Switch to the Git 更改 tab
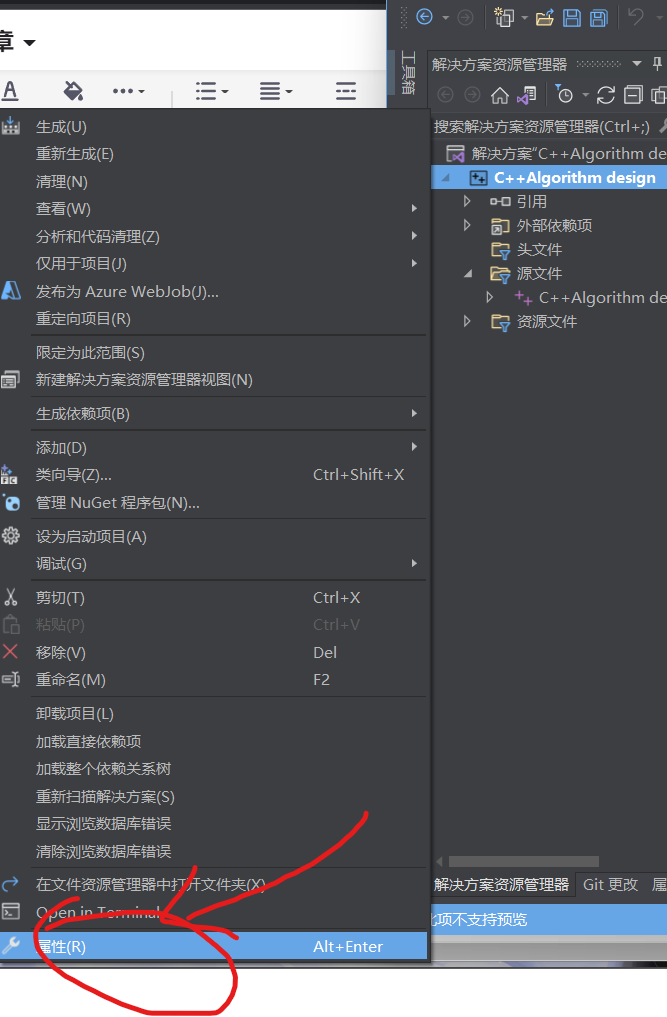 click(610, 885)
